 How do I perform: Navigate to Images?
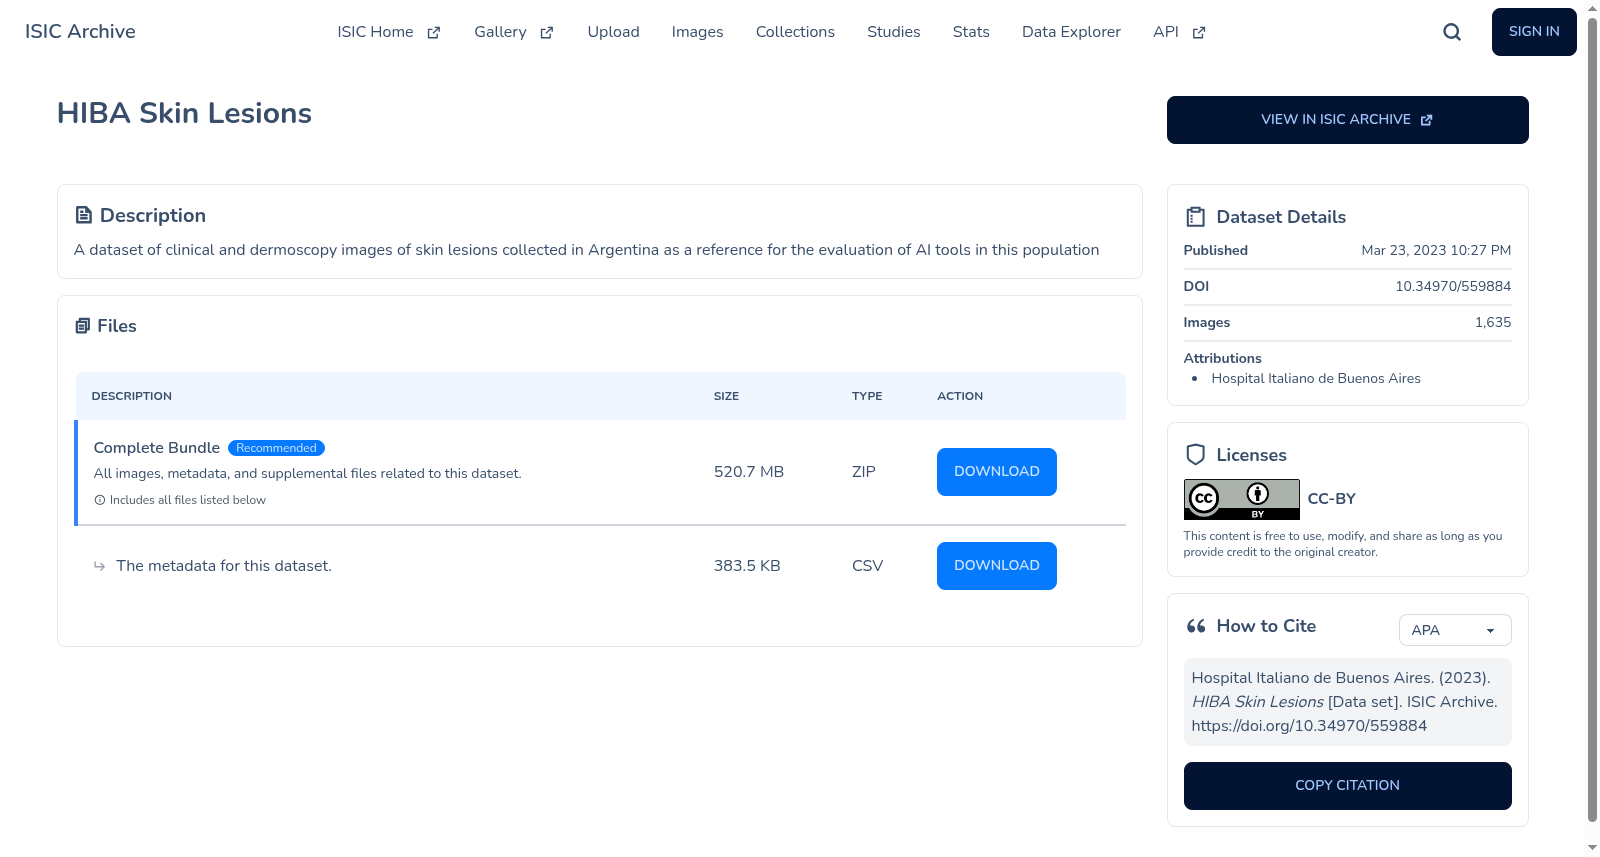pos(698,32)
